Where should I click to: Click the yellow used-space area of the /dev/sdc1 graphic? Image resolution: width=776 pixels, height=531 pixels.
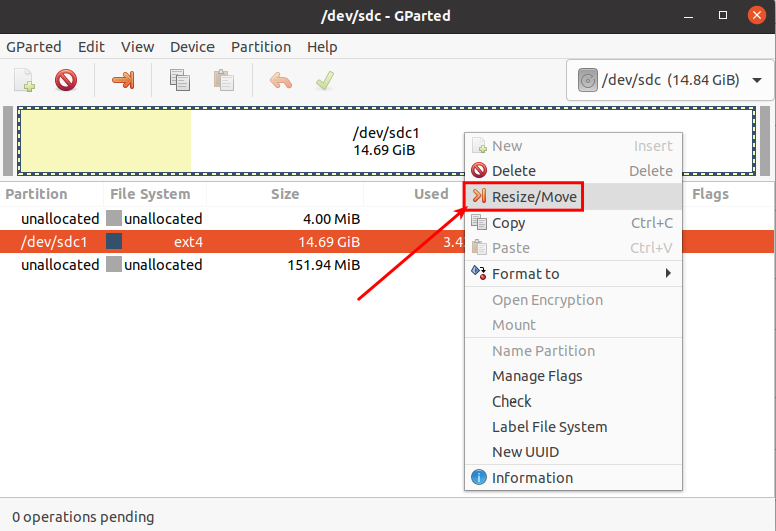105,141
